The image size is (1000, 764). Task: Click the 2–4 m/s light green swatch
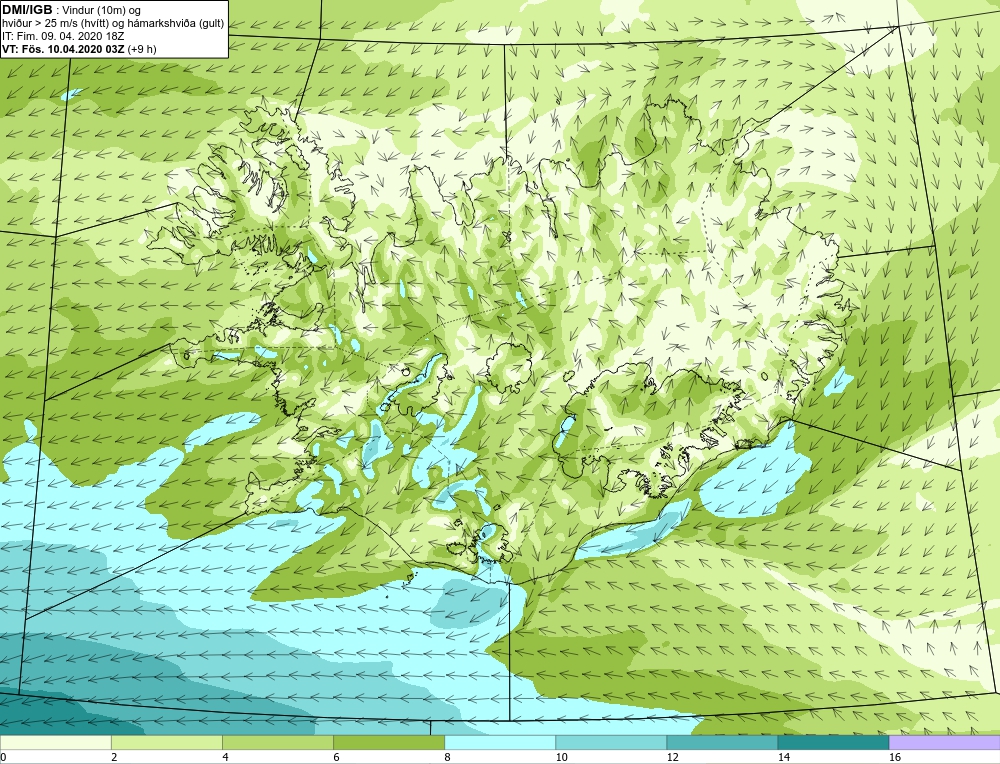(x=166, y=742)
